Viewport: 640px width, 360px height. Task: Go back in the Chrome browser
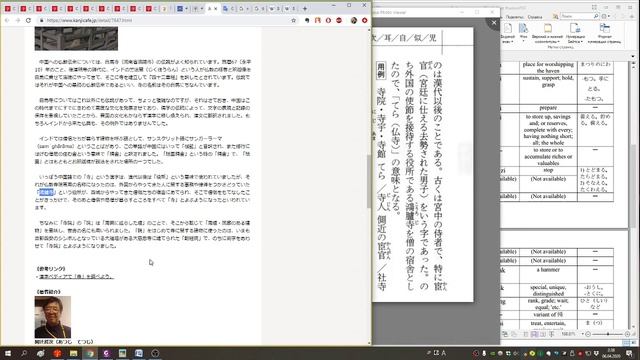pyautogui.click(x=7, y=20)
